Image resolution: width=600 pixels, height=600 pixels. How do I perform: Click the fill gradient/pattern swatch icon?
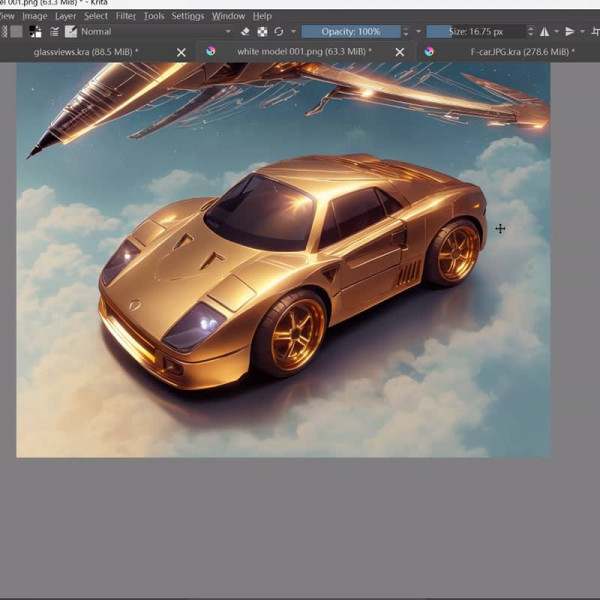point(16,32)
